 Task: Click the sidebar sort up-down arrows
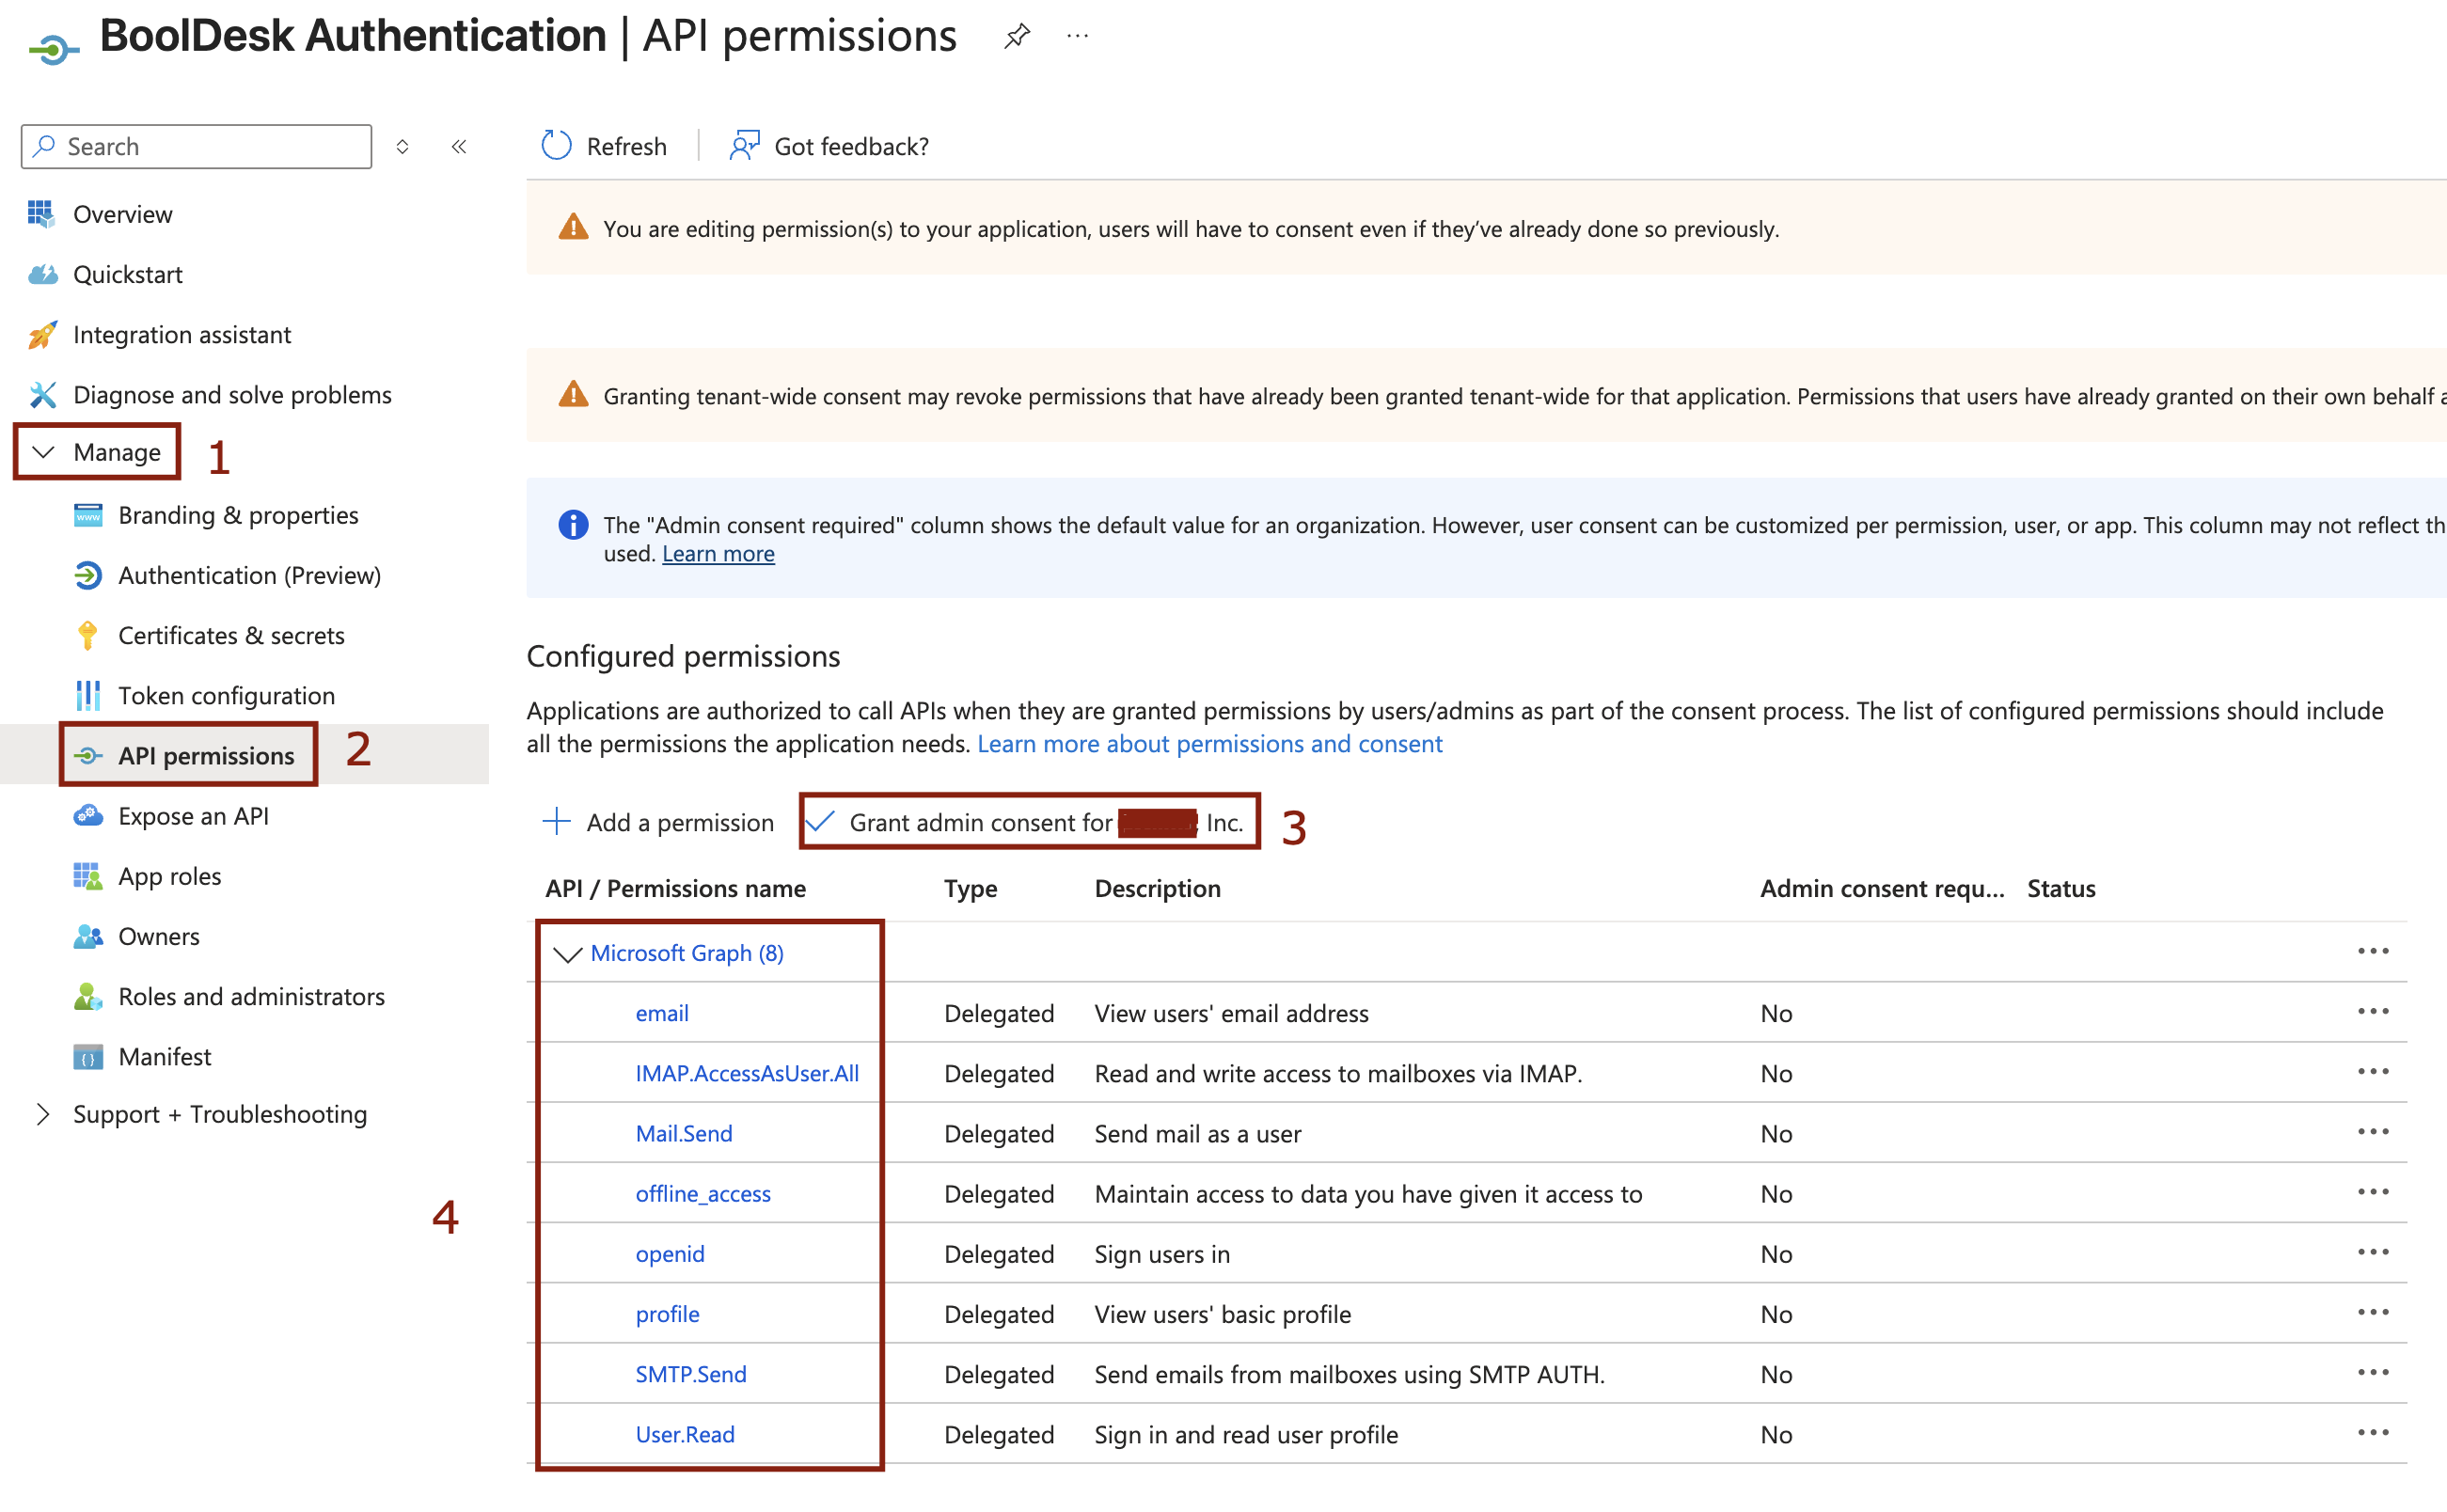coord(402,147)
